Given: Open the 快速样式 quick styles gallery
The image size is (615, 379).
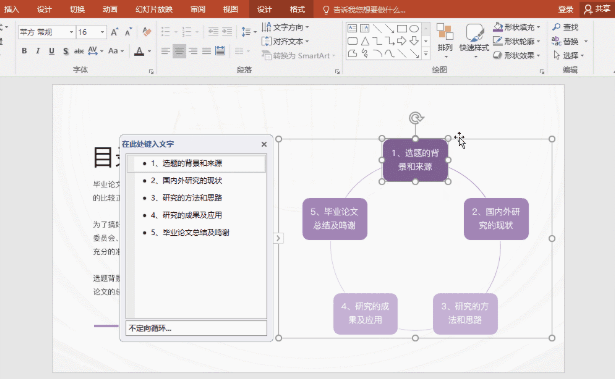Looking at the screenshot, I should [474, 40].
